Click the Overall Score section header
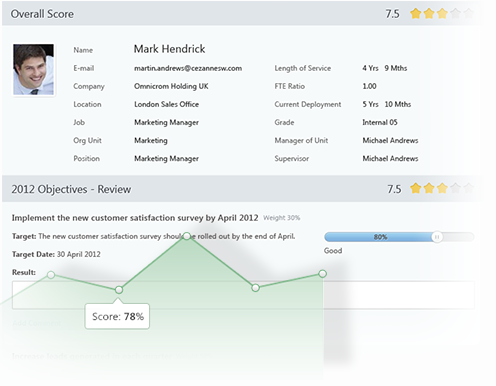 tap(242, 14)
